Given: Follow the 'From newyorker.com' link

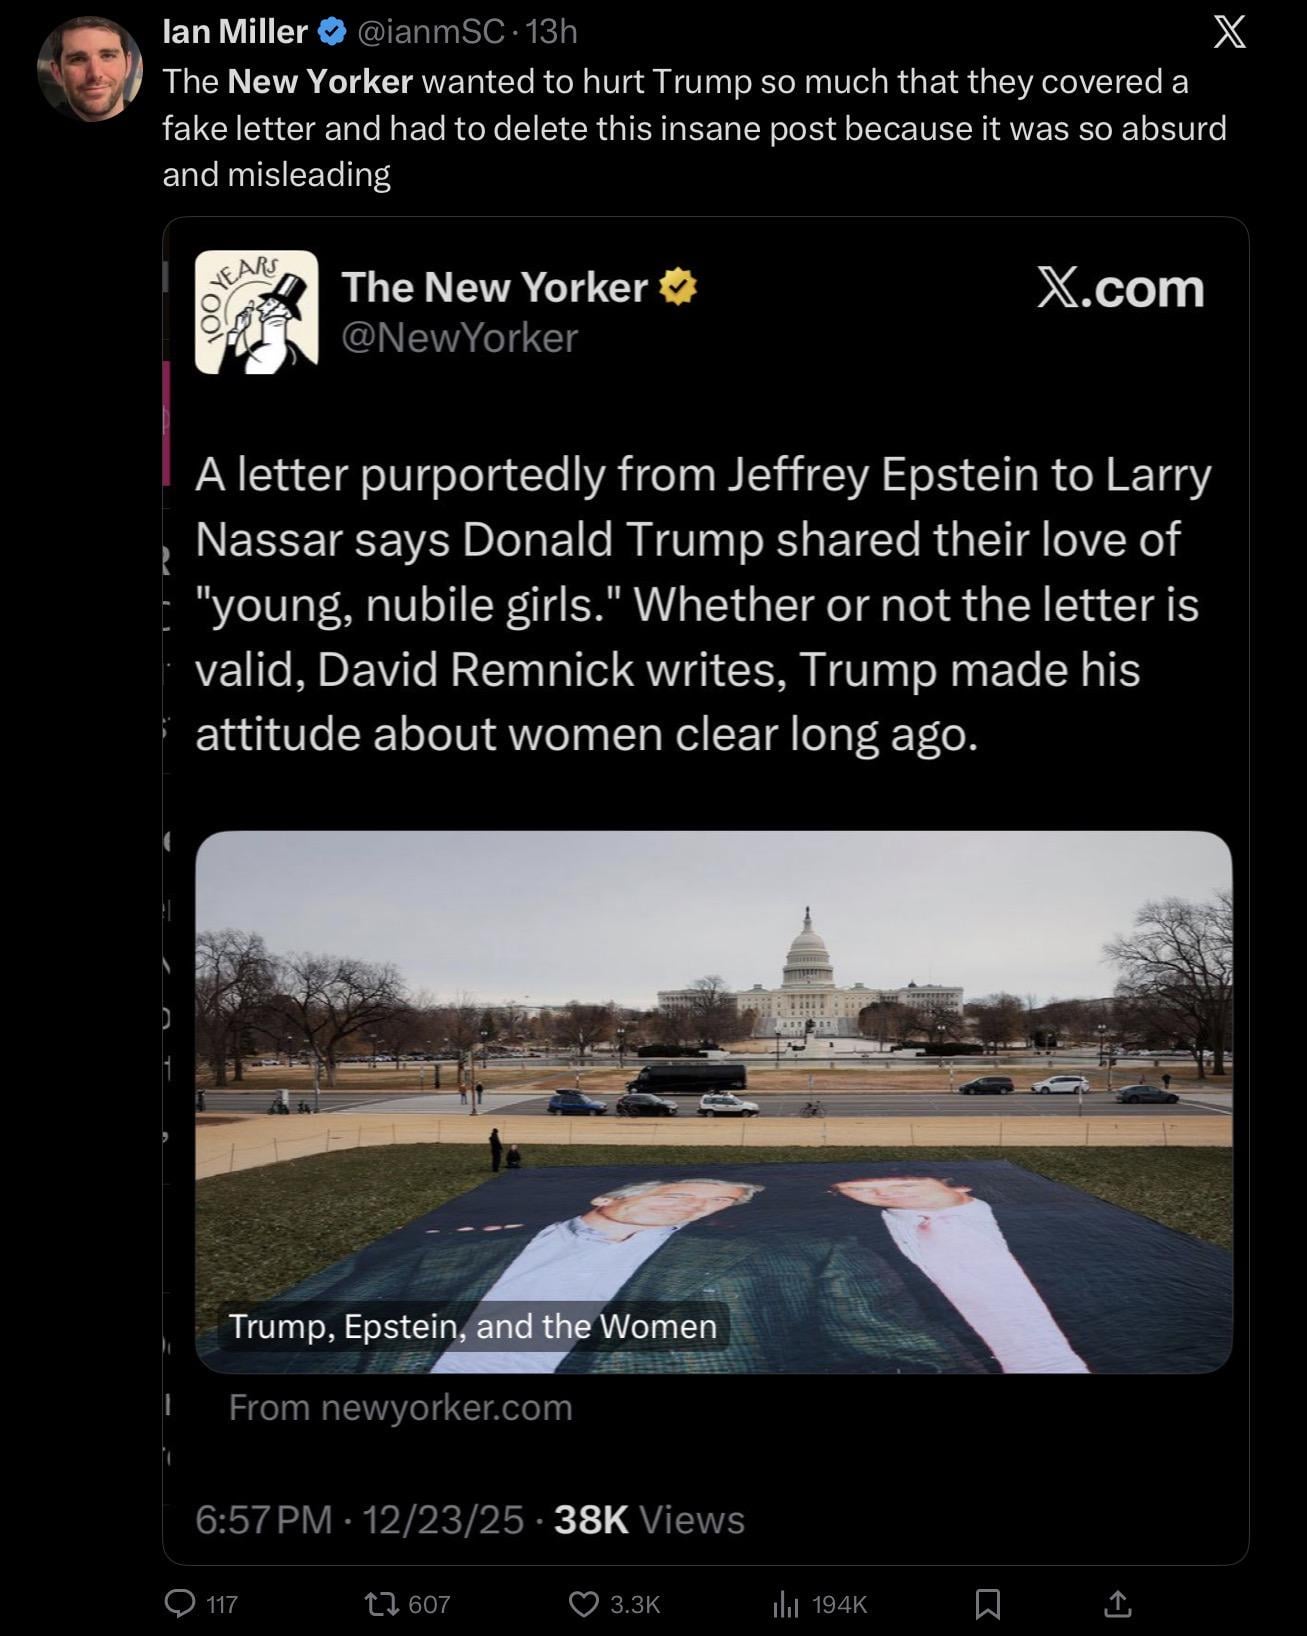Looking at the screenshot, I should [x=400, y=1407].
